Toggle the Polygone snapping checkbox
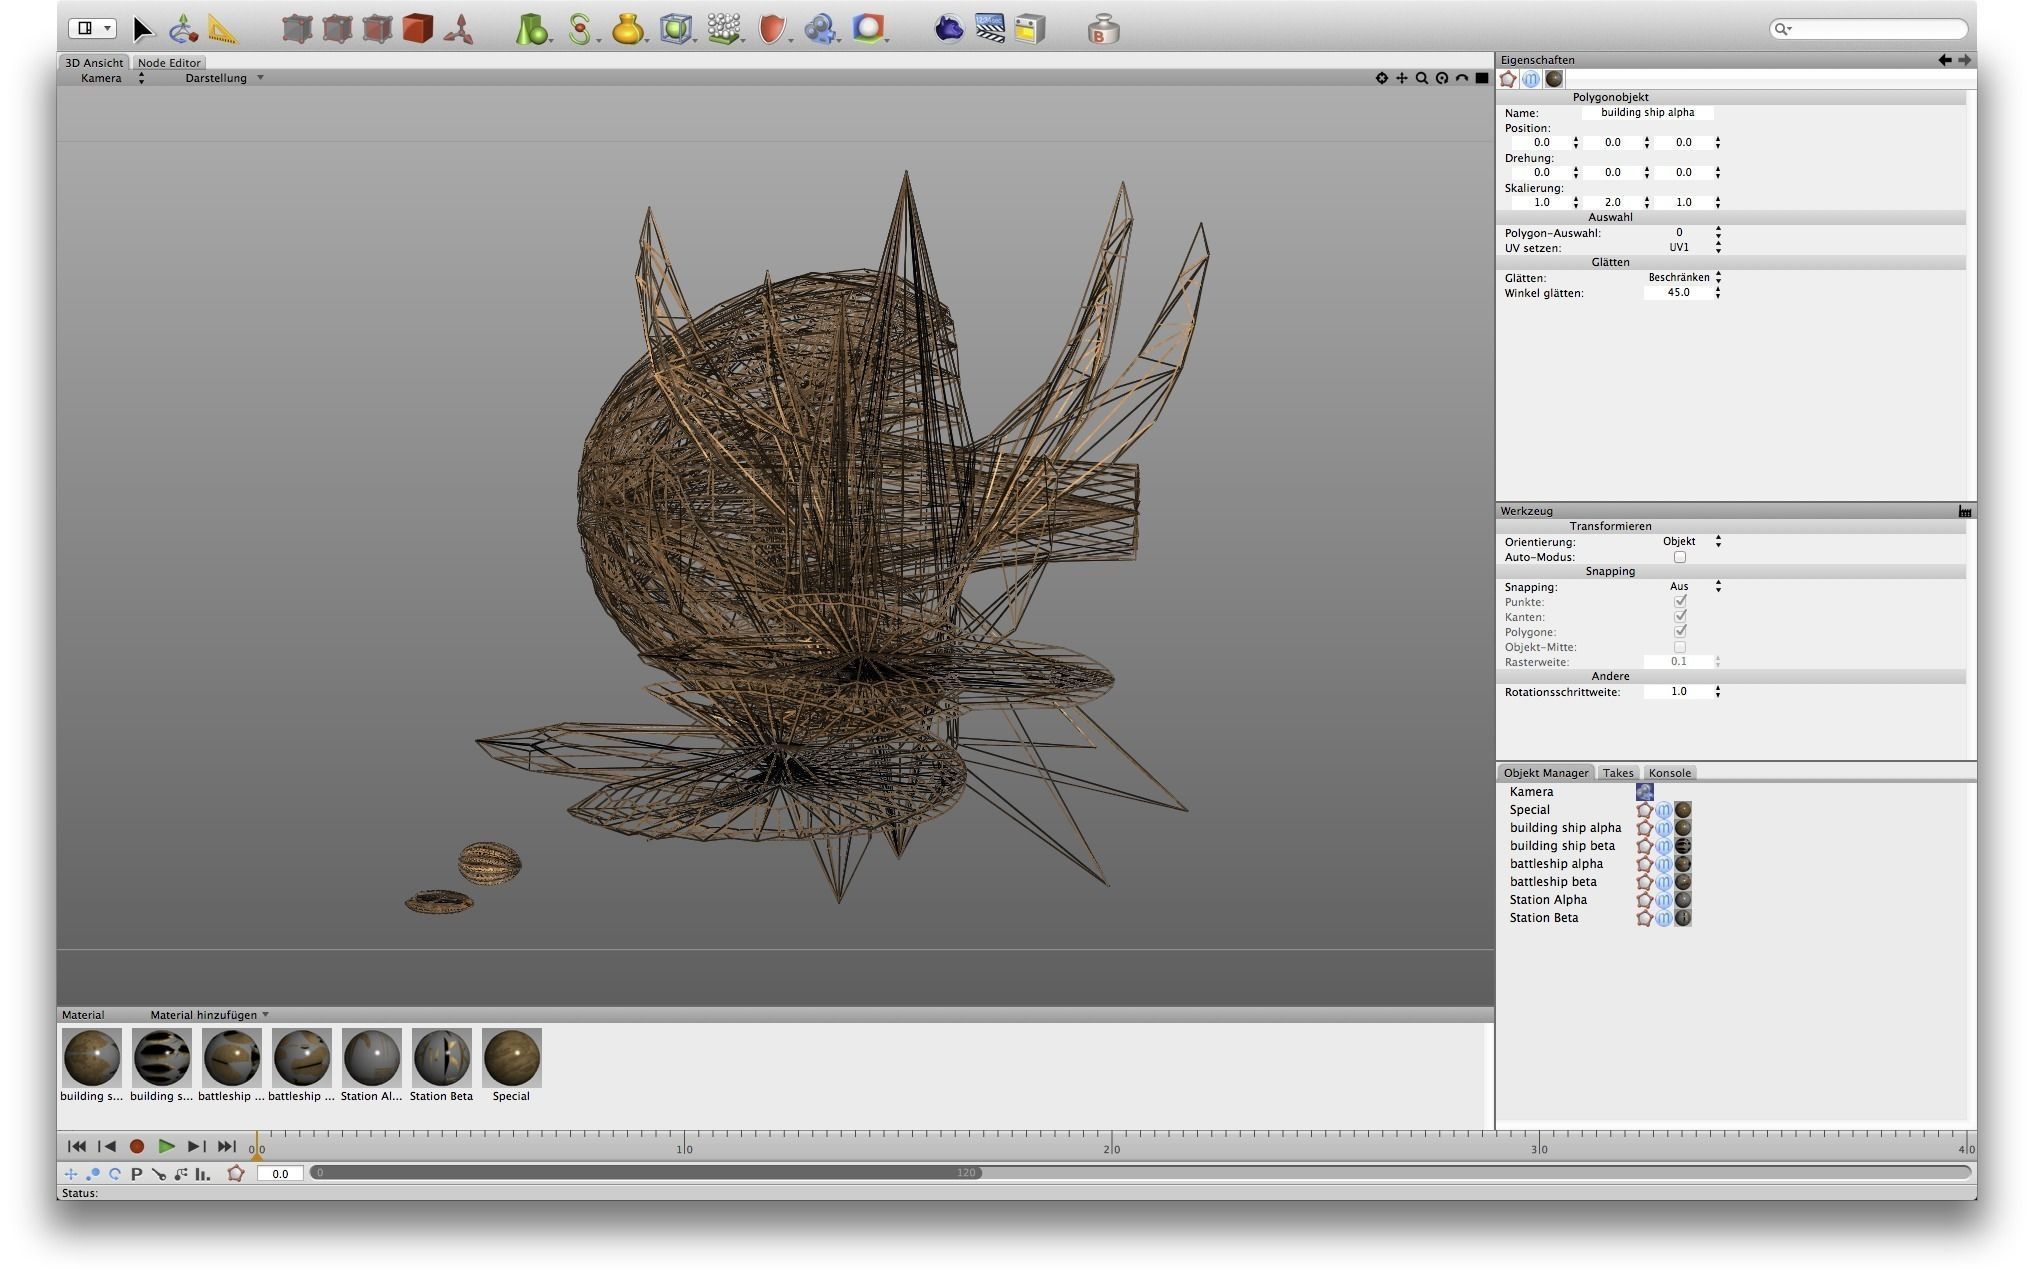Viewport: 2034px width, 1279px height. (x=1680, y=632)
